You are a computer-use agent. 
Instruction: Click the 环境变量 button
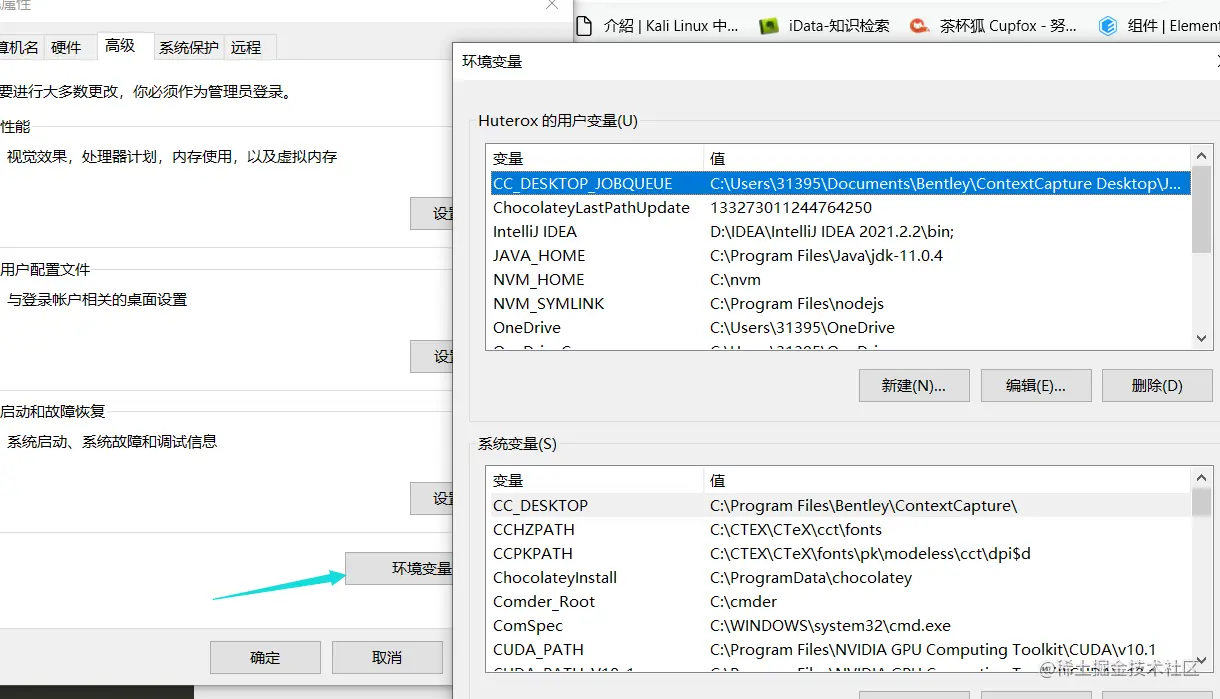pos(400,569)
